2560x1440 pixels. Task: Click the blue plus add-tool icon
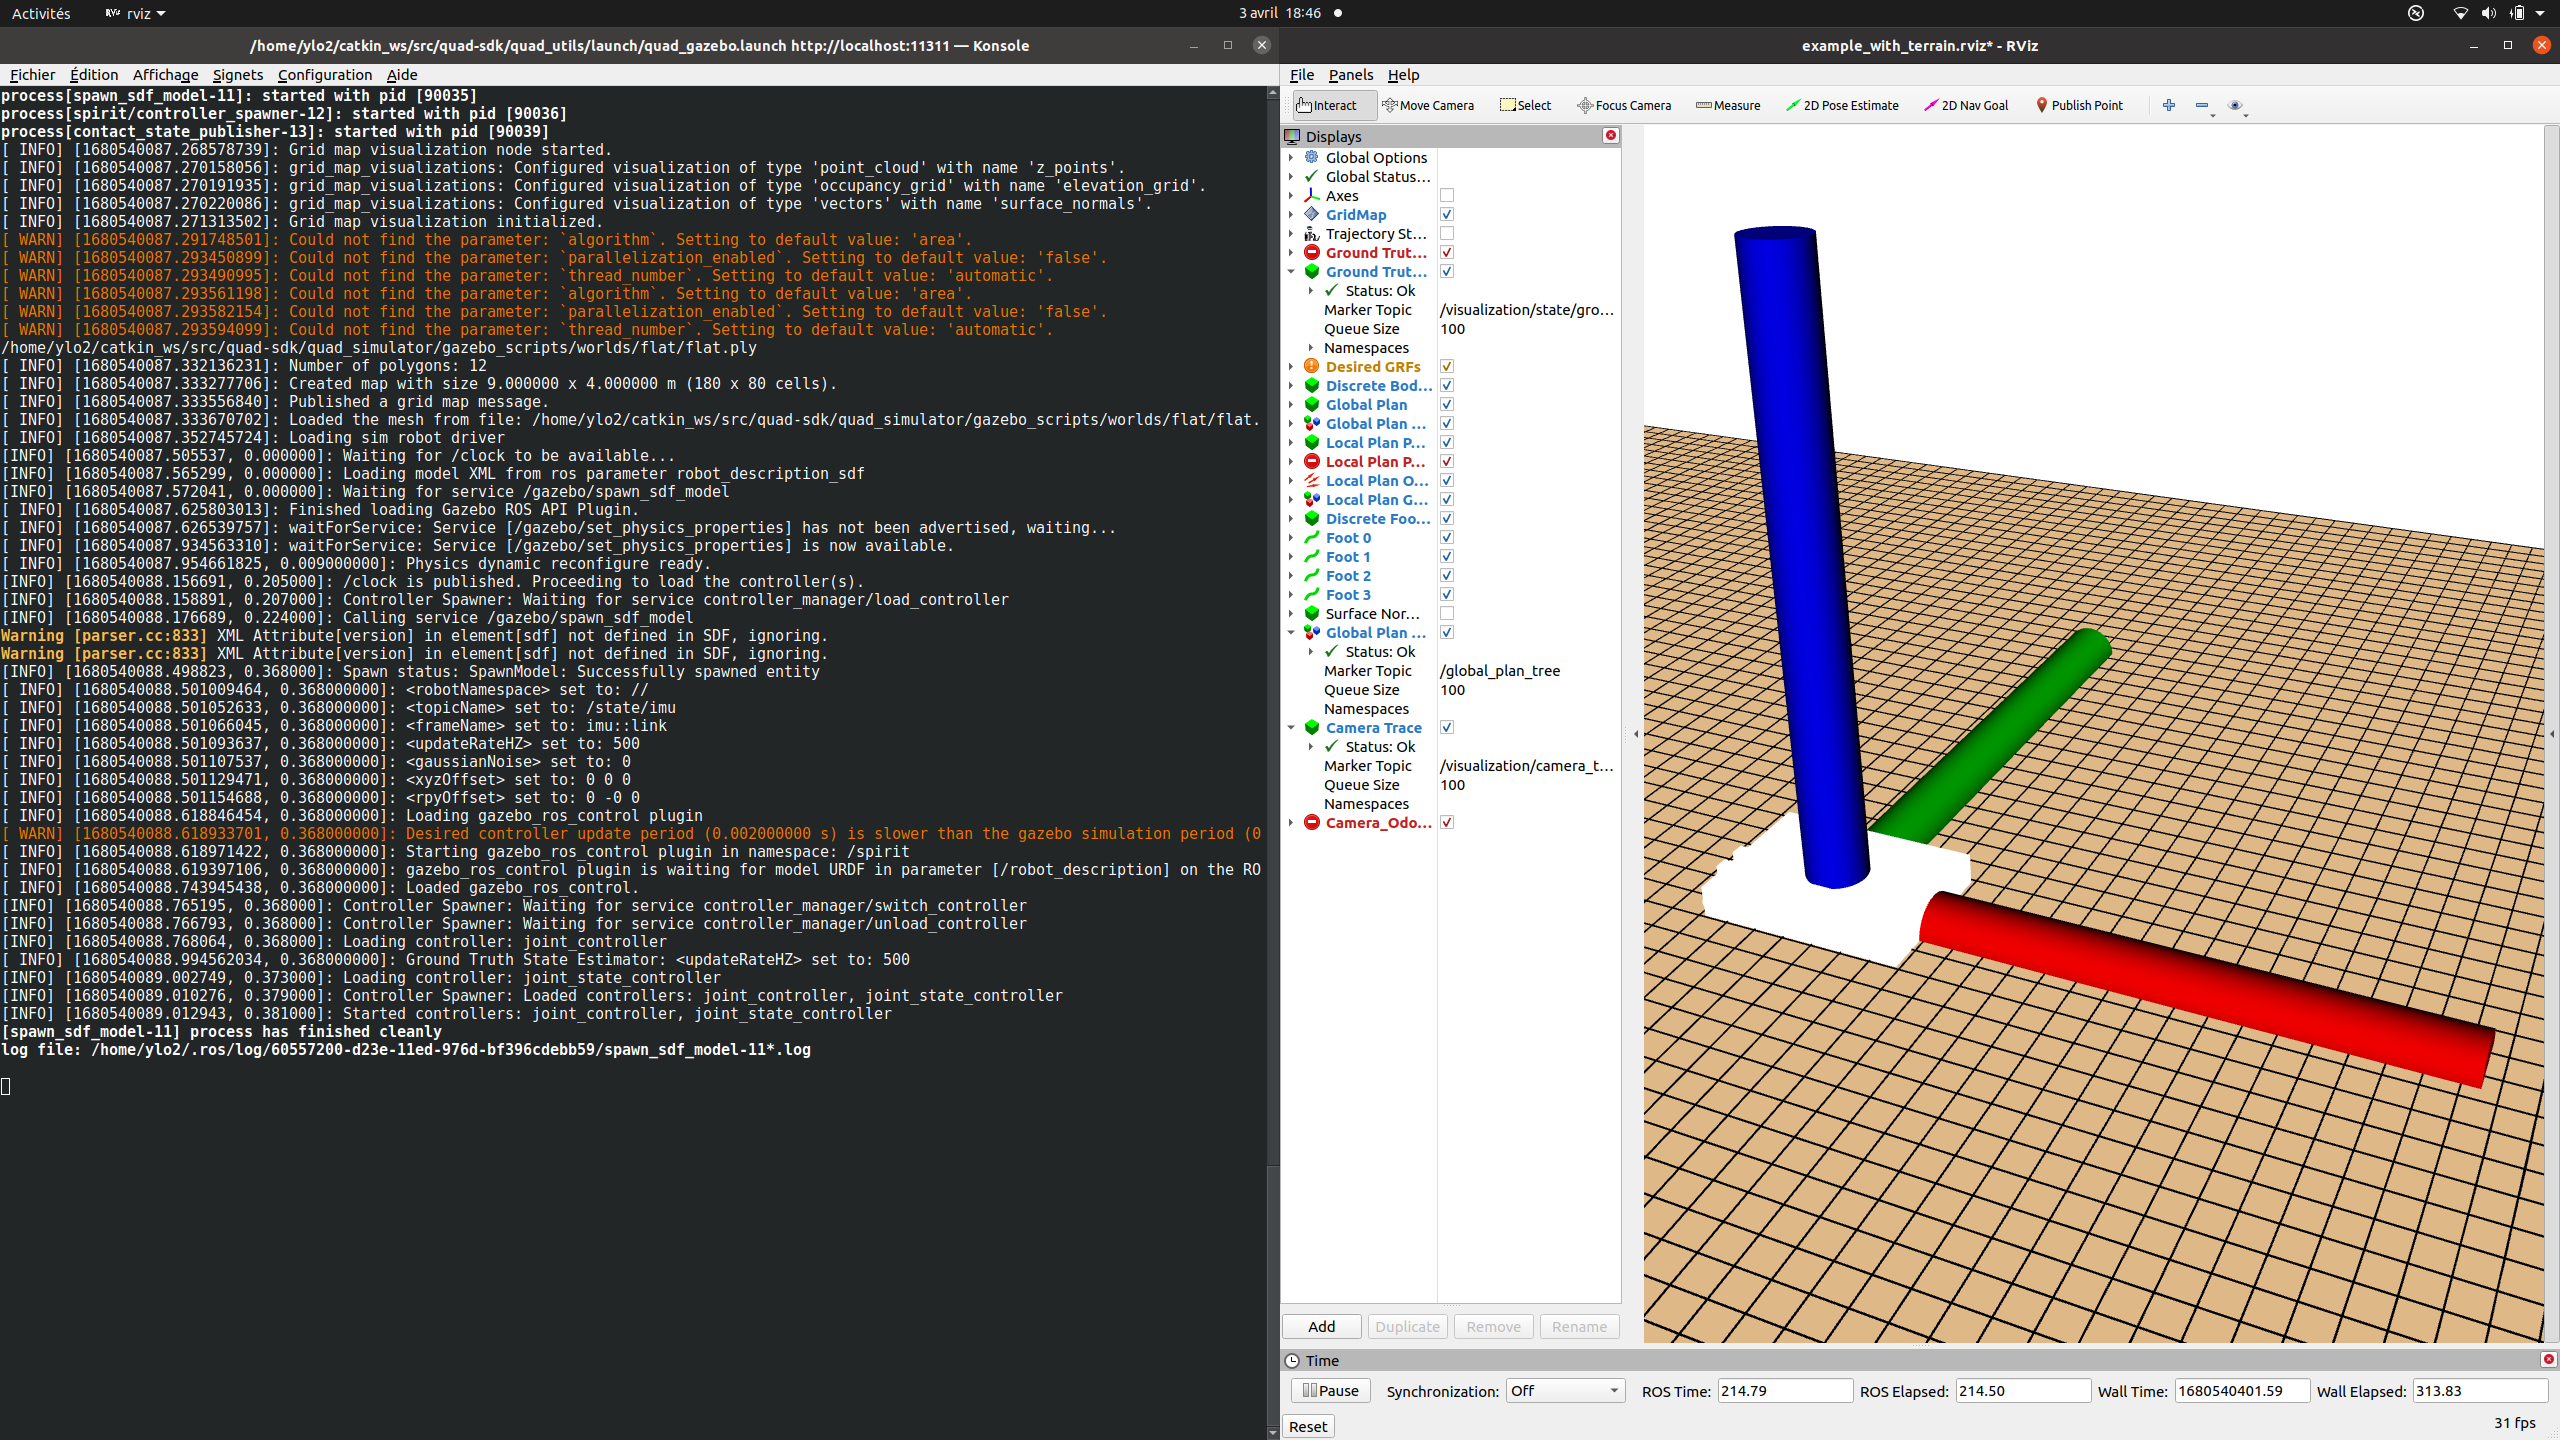click(x=2168, y=105)
